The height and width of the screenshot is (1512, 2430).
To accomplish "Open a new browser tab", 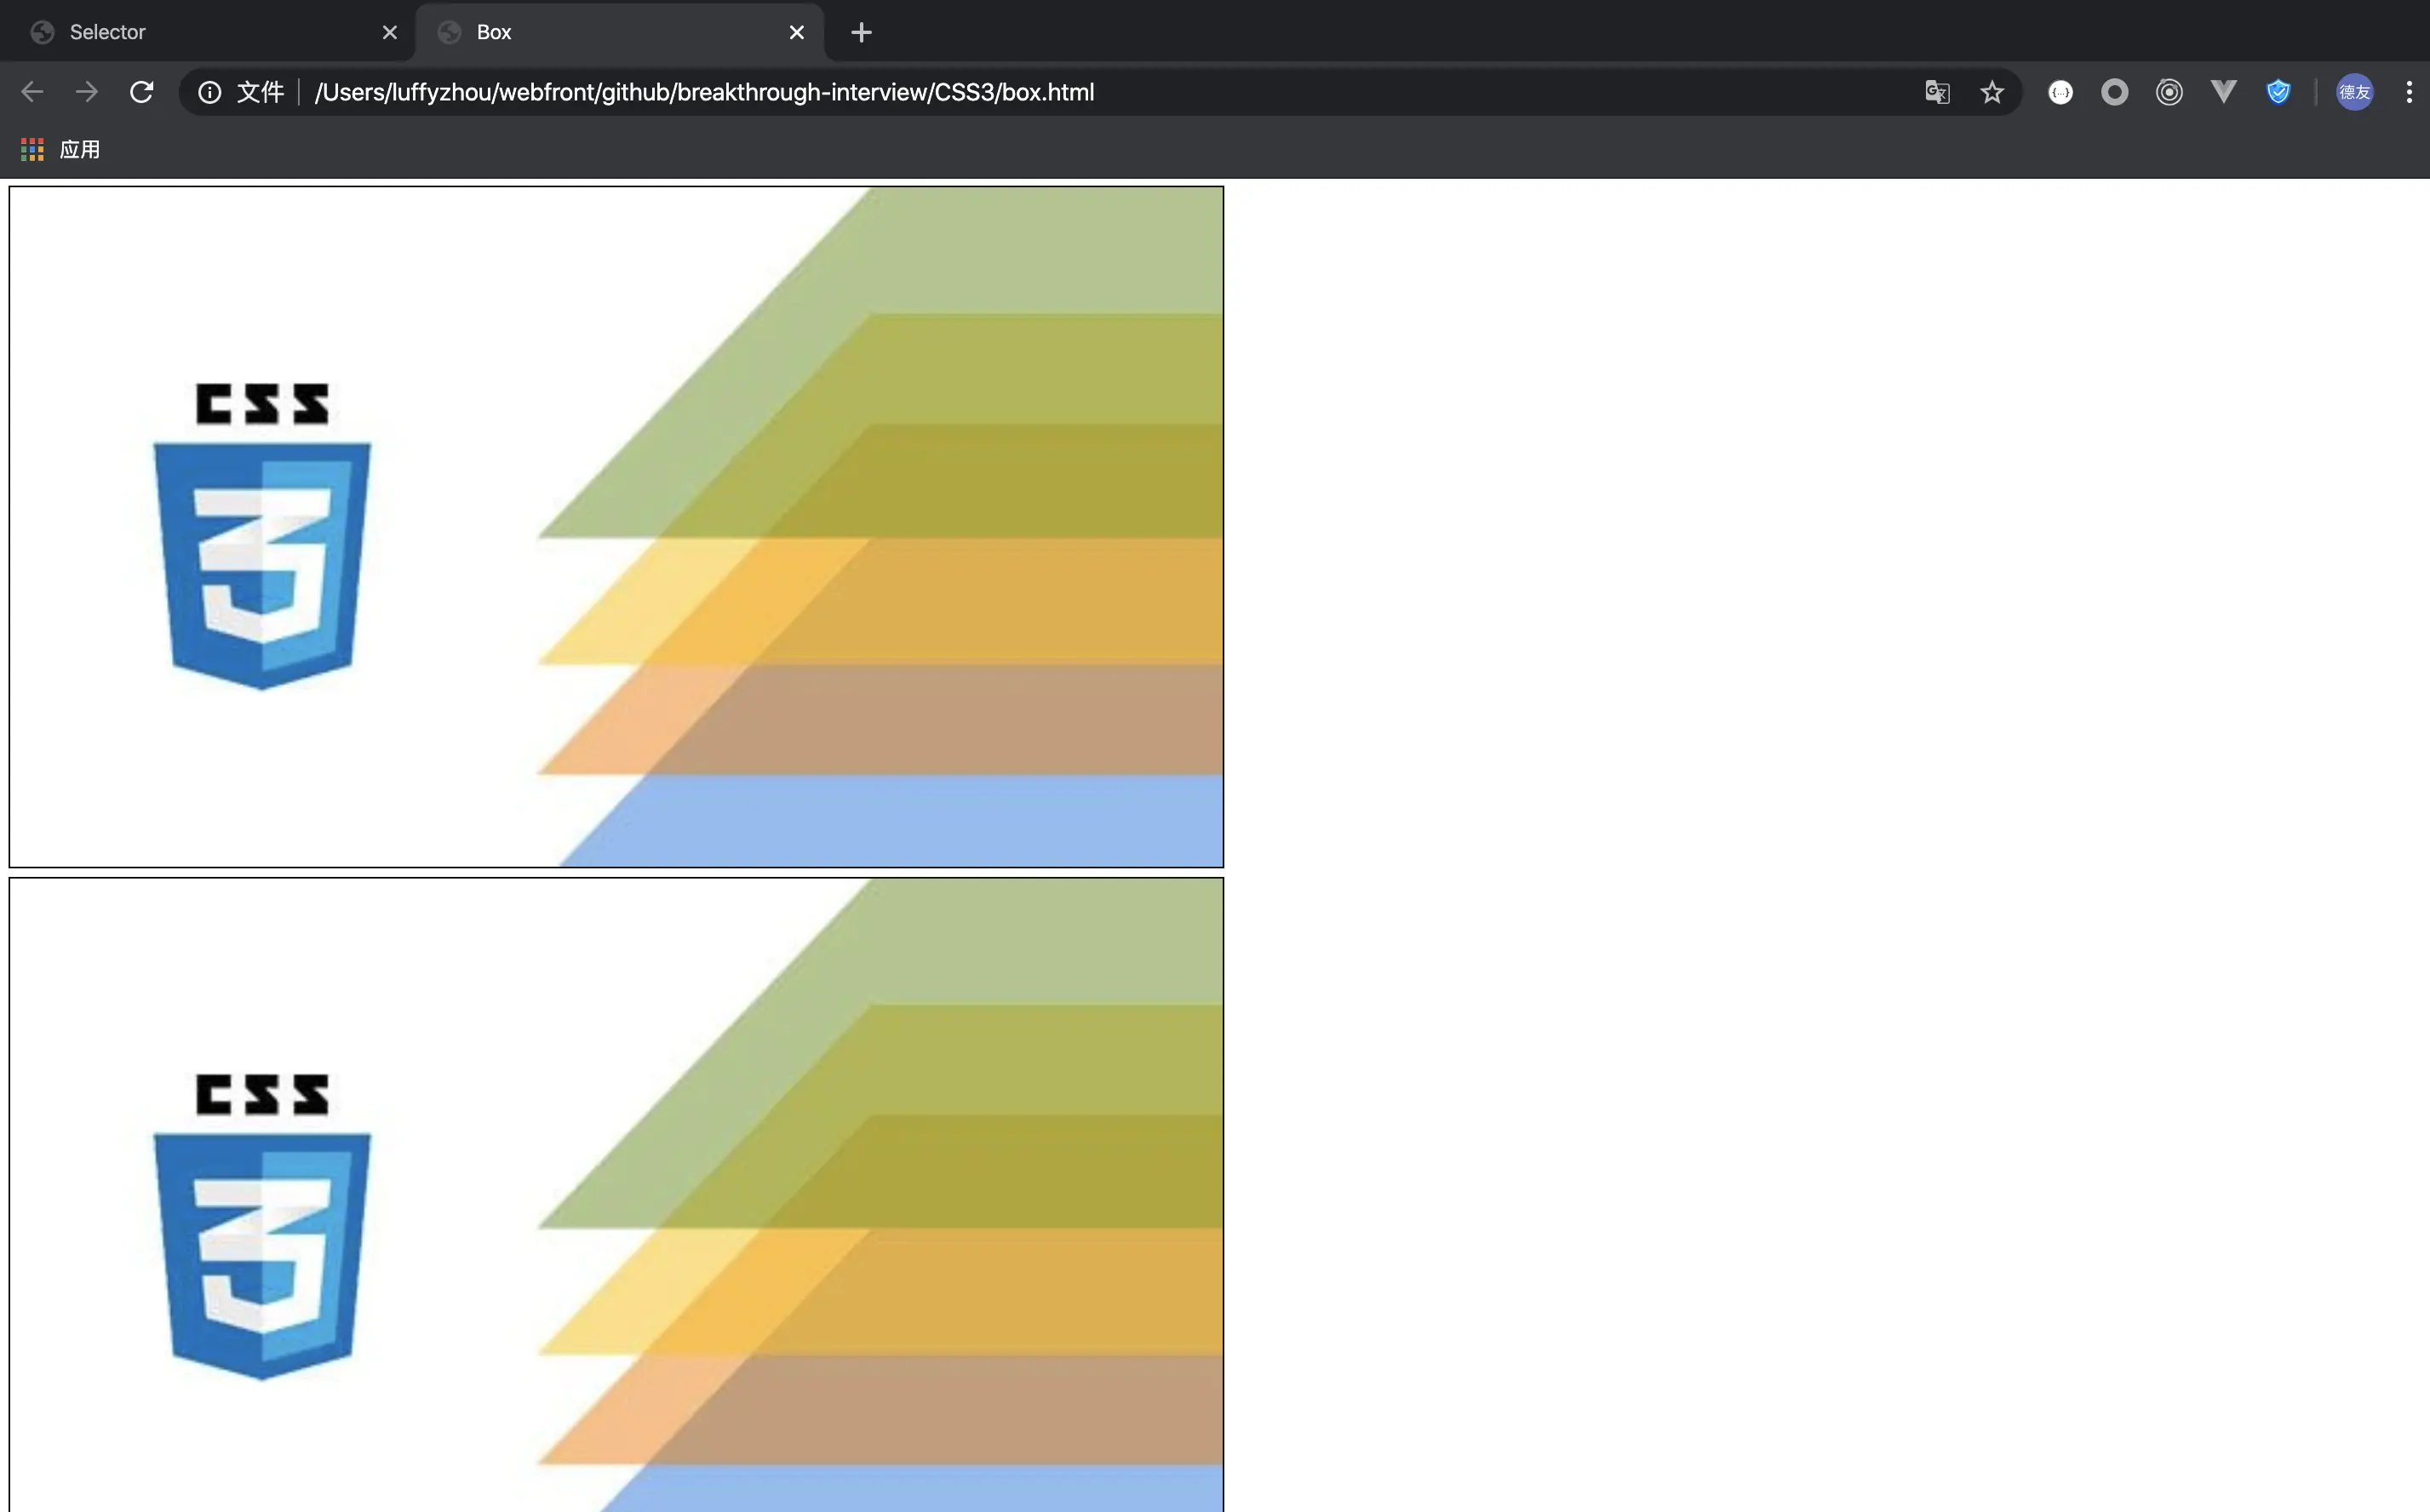I will (x=861, y=32).
